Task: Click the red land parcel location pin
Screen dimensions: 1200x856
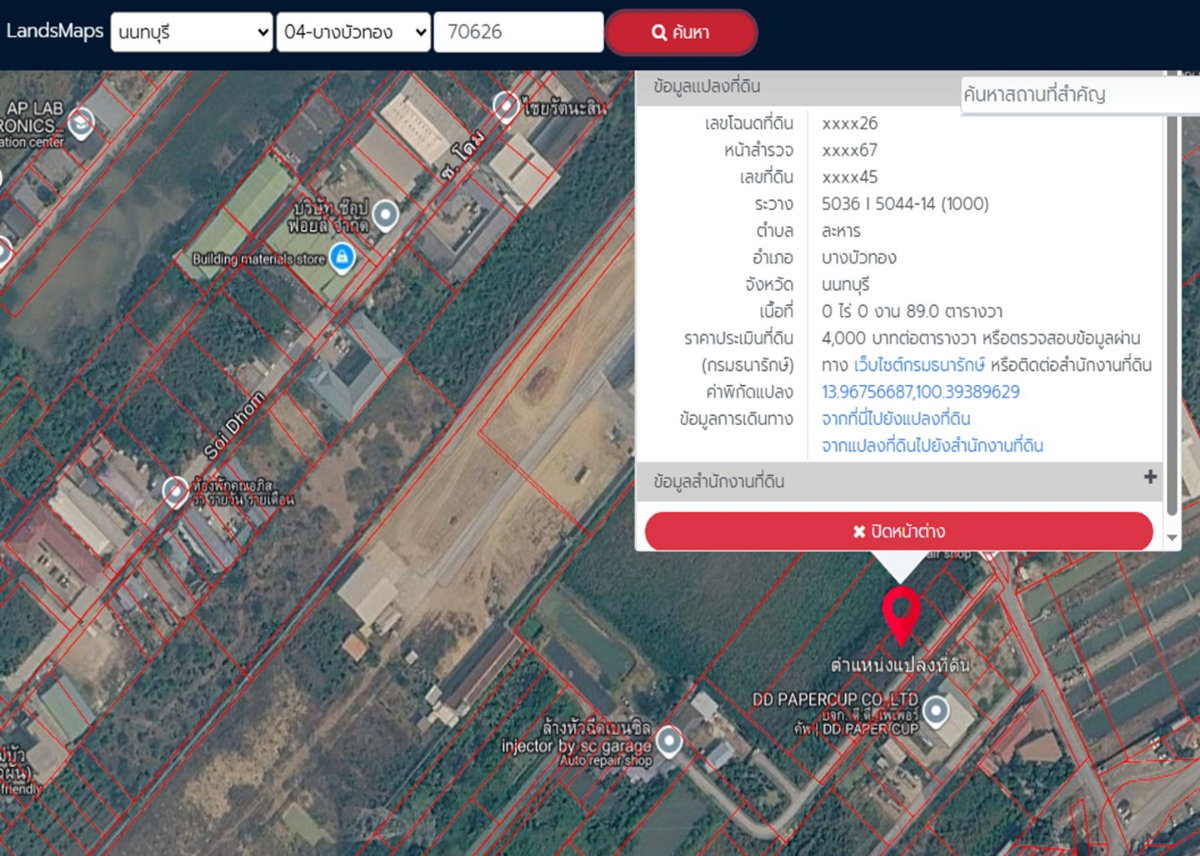Action: click(901, 616)
